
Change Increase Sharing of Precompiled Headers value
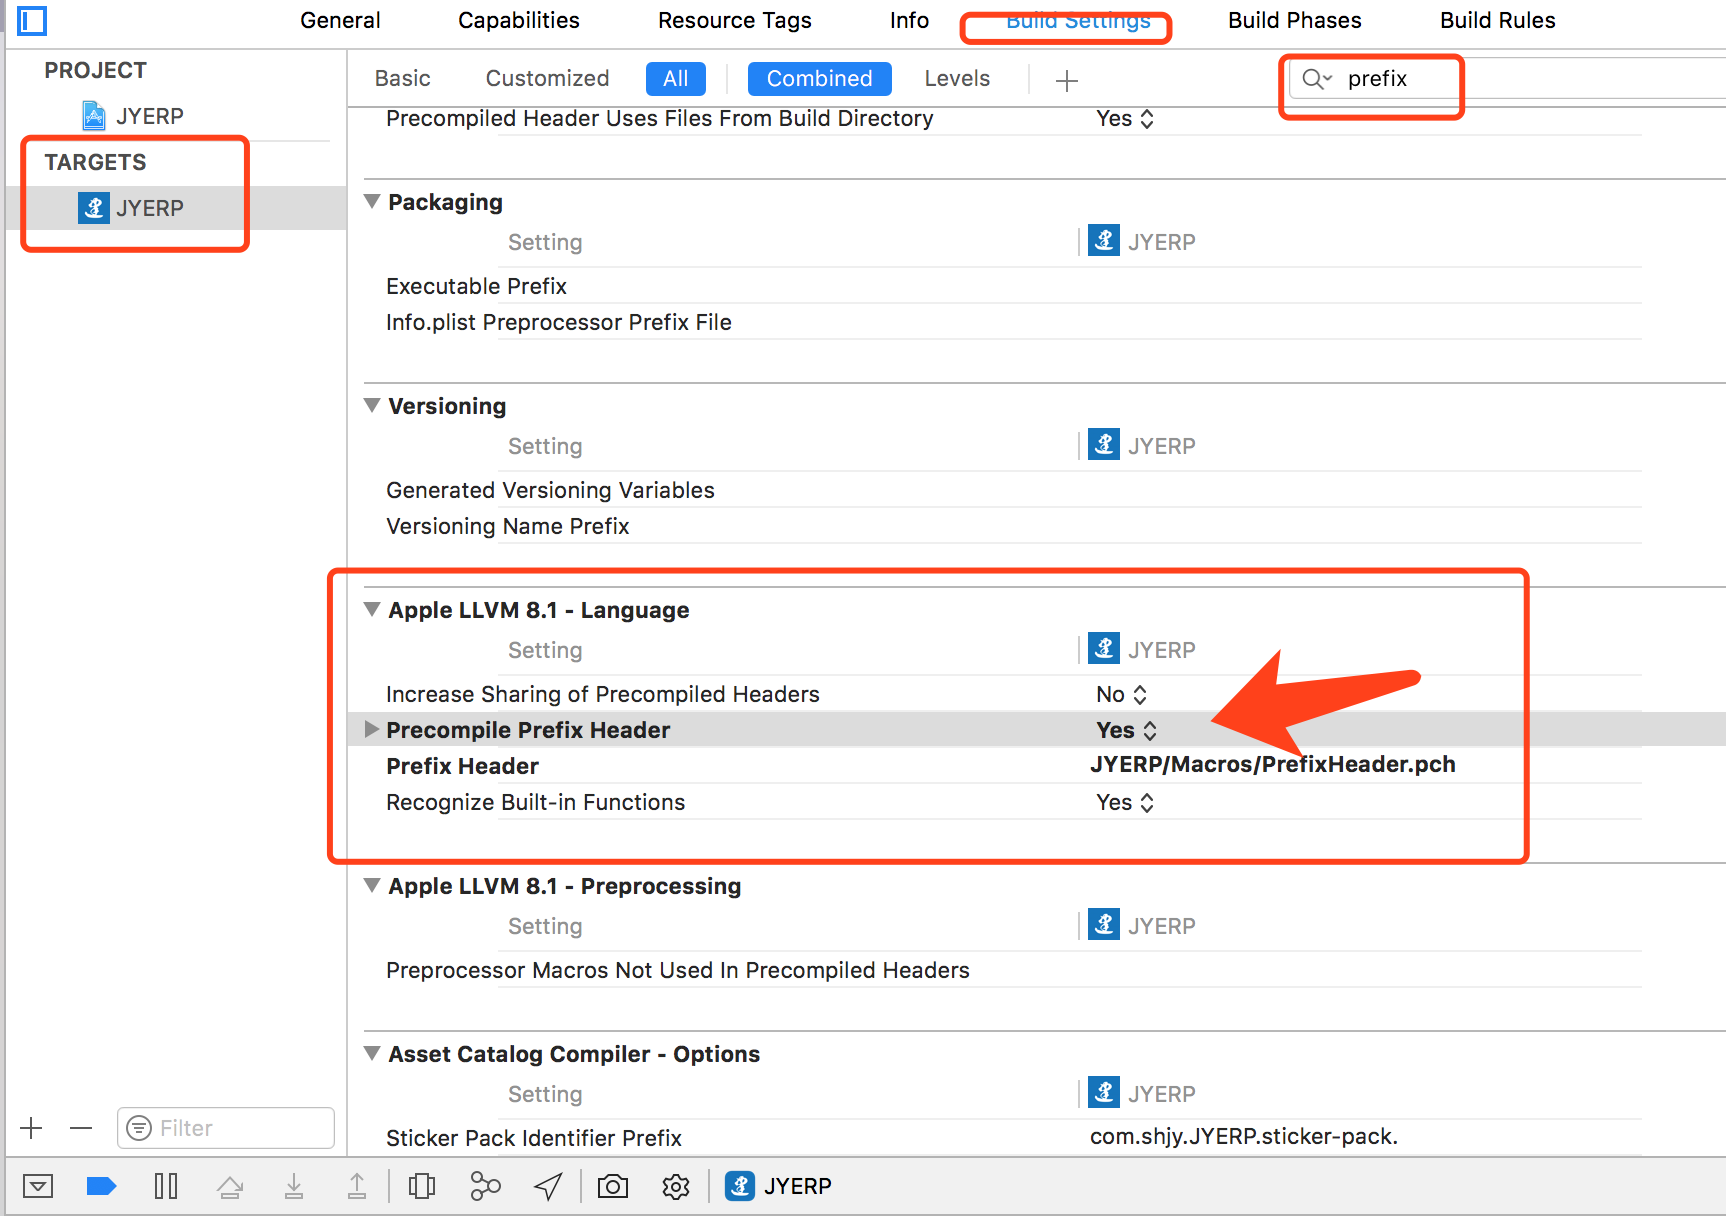pos(1122,694)
